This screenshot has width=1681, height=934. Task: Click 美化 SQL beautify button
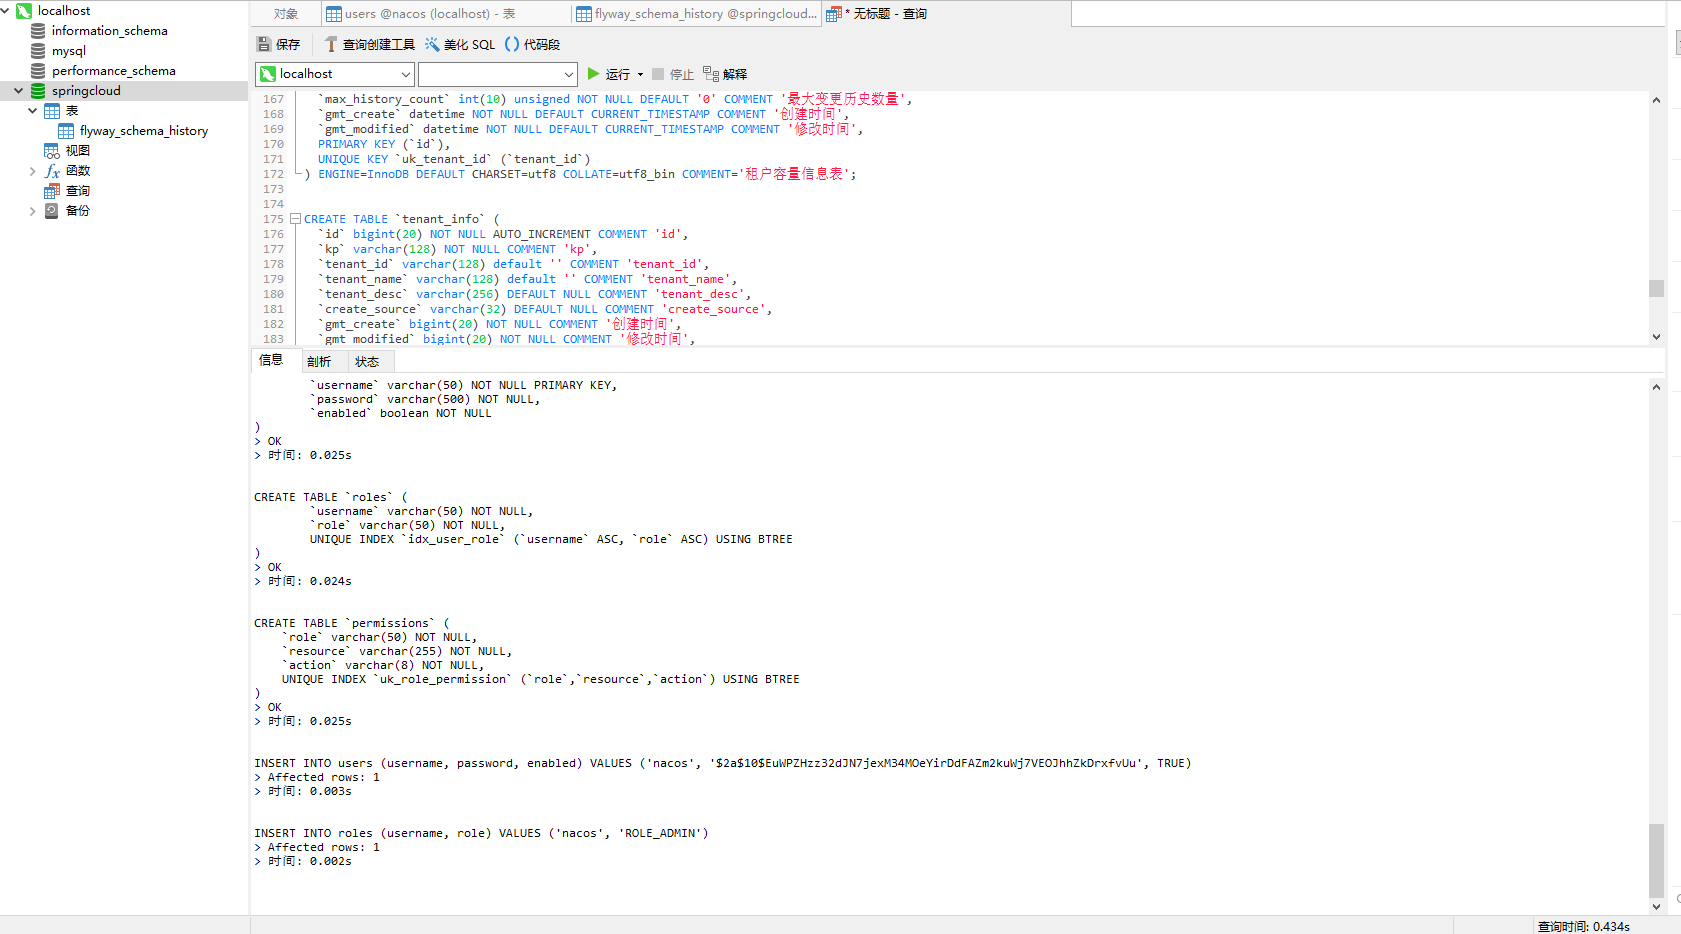click(x=460, y=44)
